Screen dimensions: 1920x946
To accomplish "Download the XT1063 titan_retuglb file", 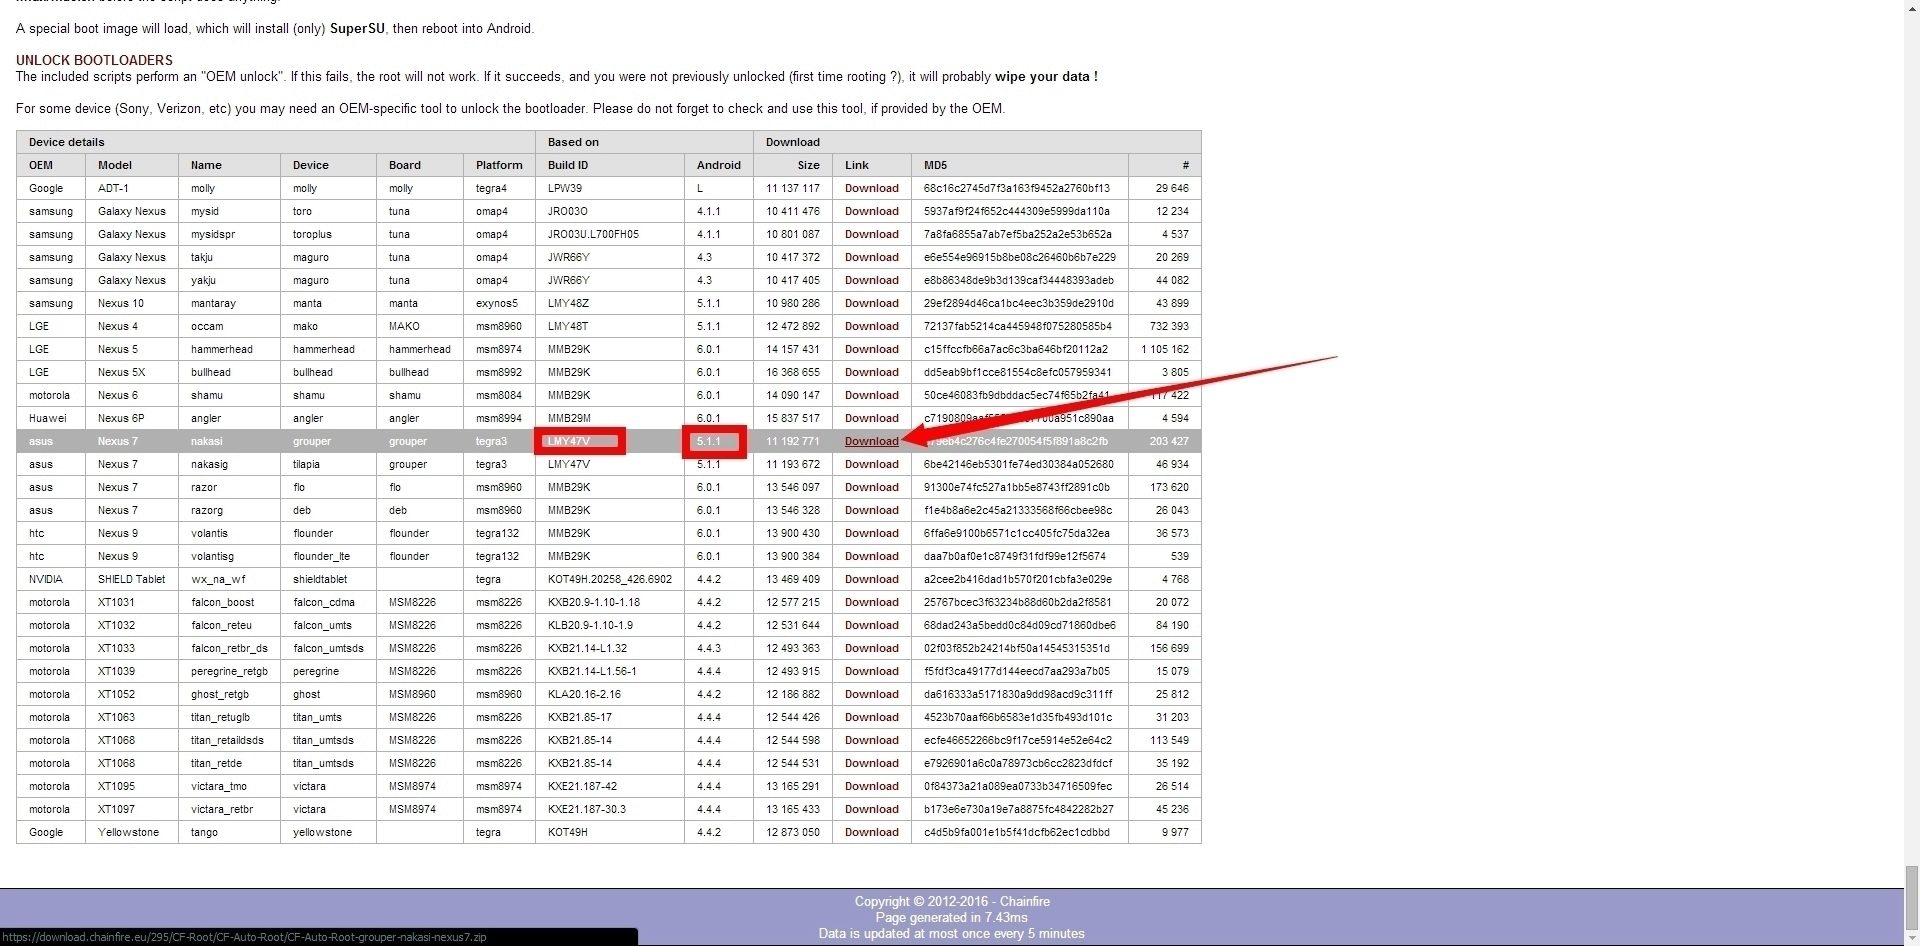I will pyautogui.click(x=871, y=717).
